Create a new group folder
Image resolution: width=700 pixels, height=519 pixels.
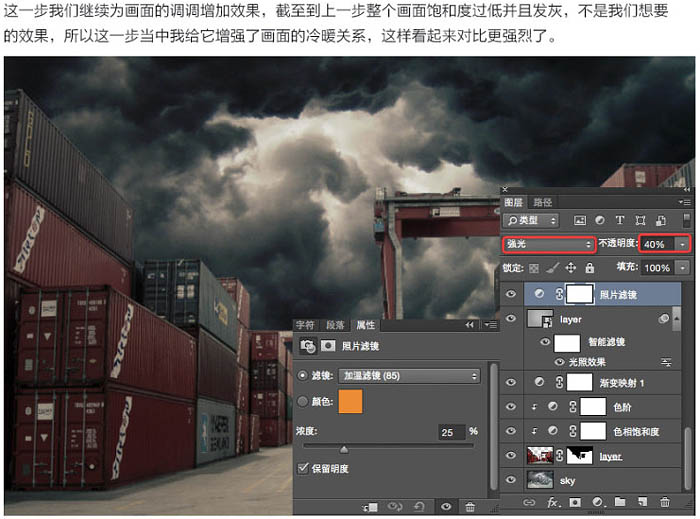click(x=620, y=502)
